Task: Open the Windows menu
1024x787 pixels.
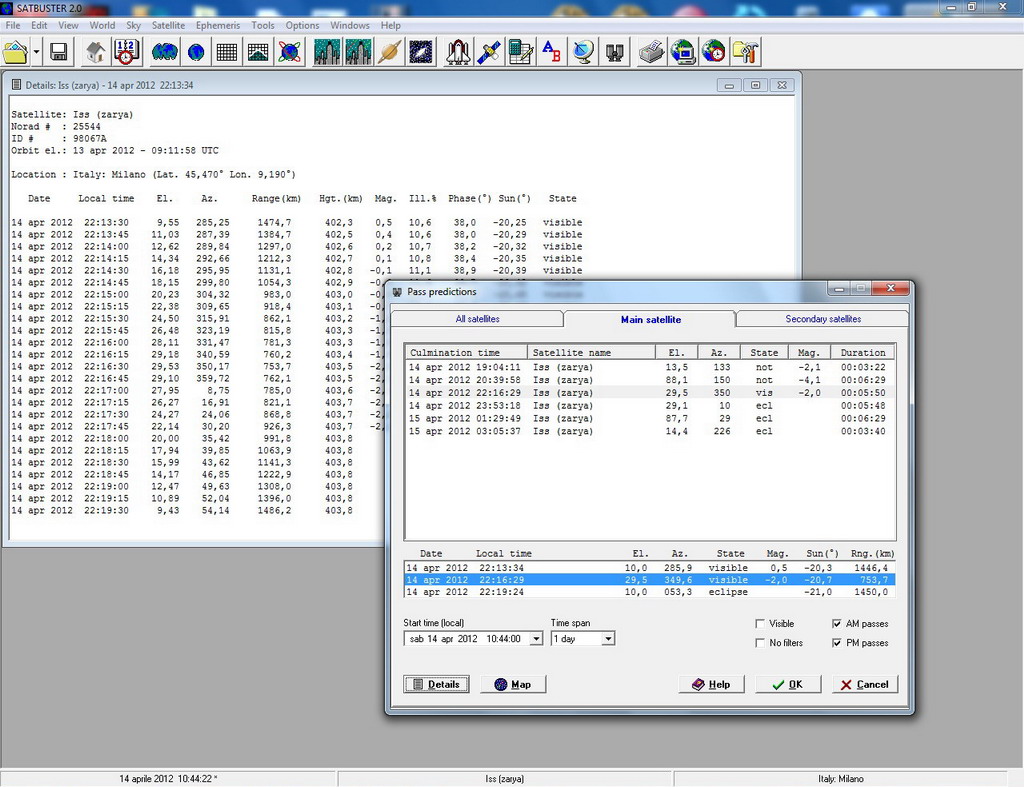Action: [349, 25]
